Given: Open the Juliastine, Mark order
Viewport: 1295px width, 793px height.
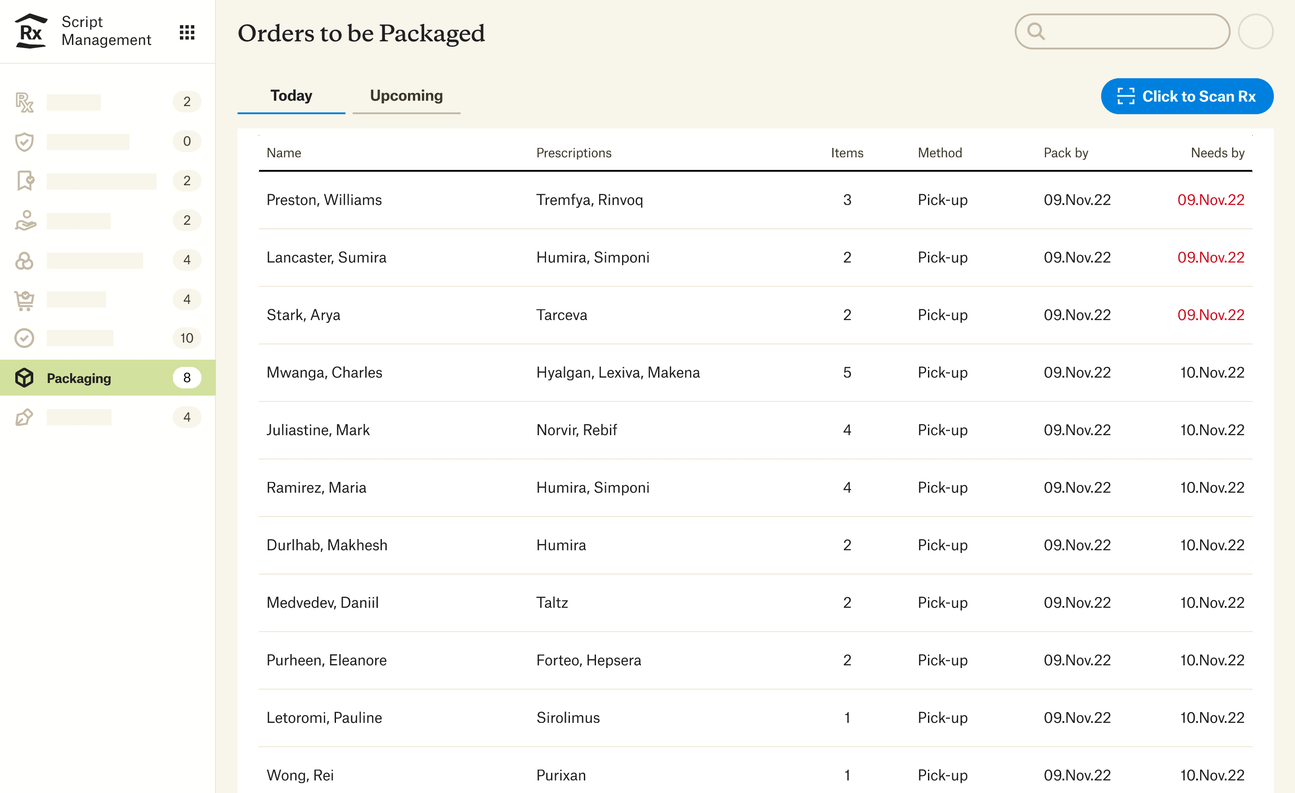Looking at the screenshot, I should (755, 430).
